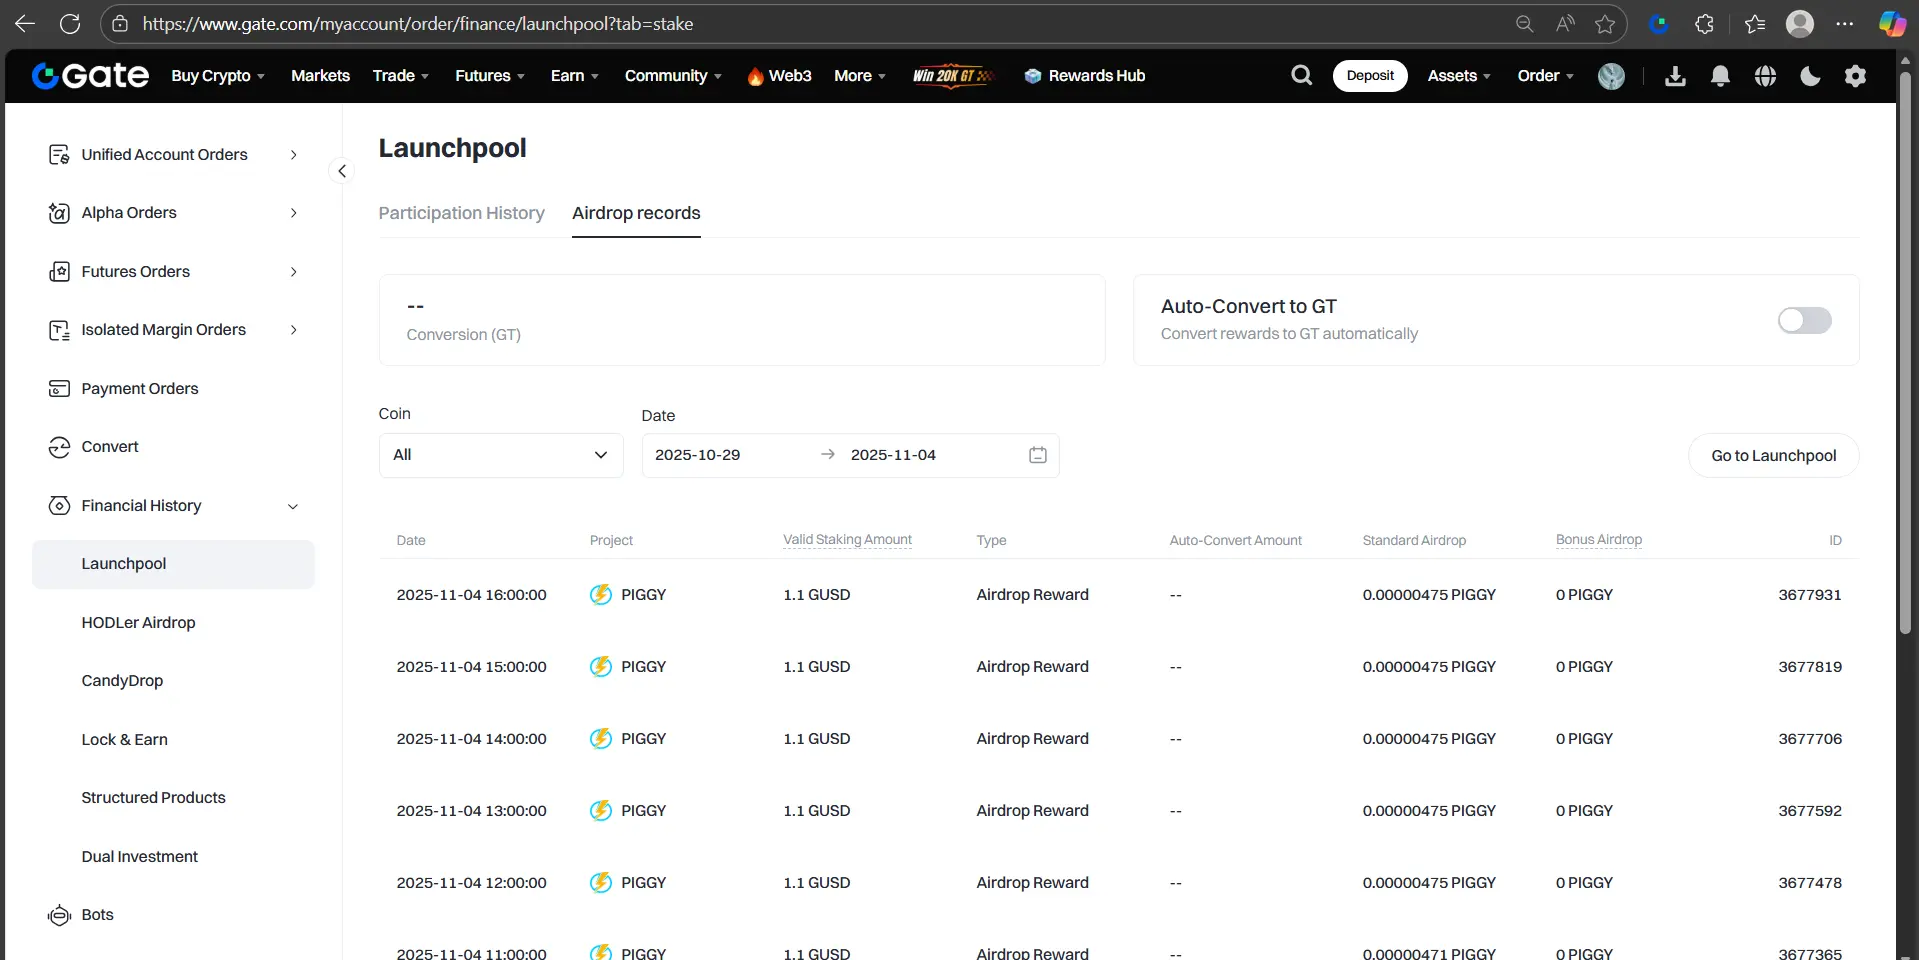1919x960 pixels.
Task: Open the settings gear in Gate header
Action: point(1855,76)
